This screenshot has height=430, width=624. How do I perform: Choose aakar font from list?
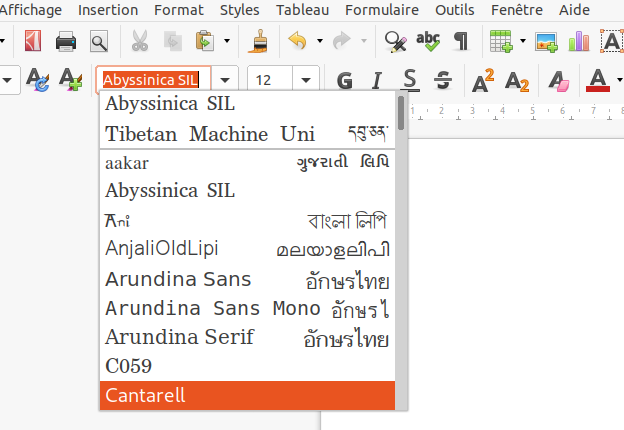pyautogui.click(x=248, y=163)
